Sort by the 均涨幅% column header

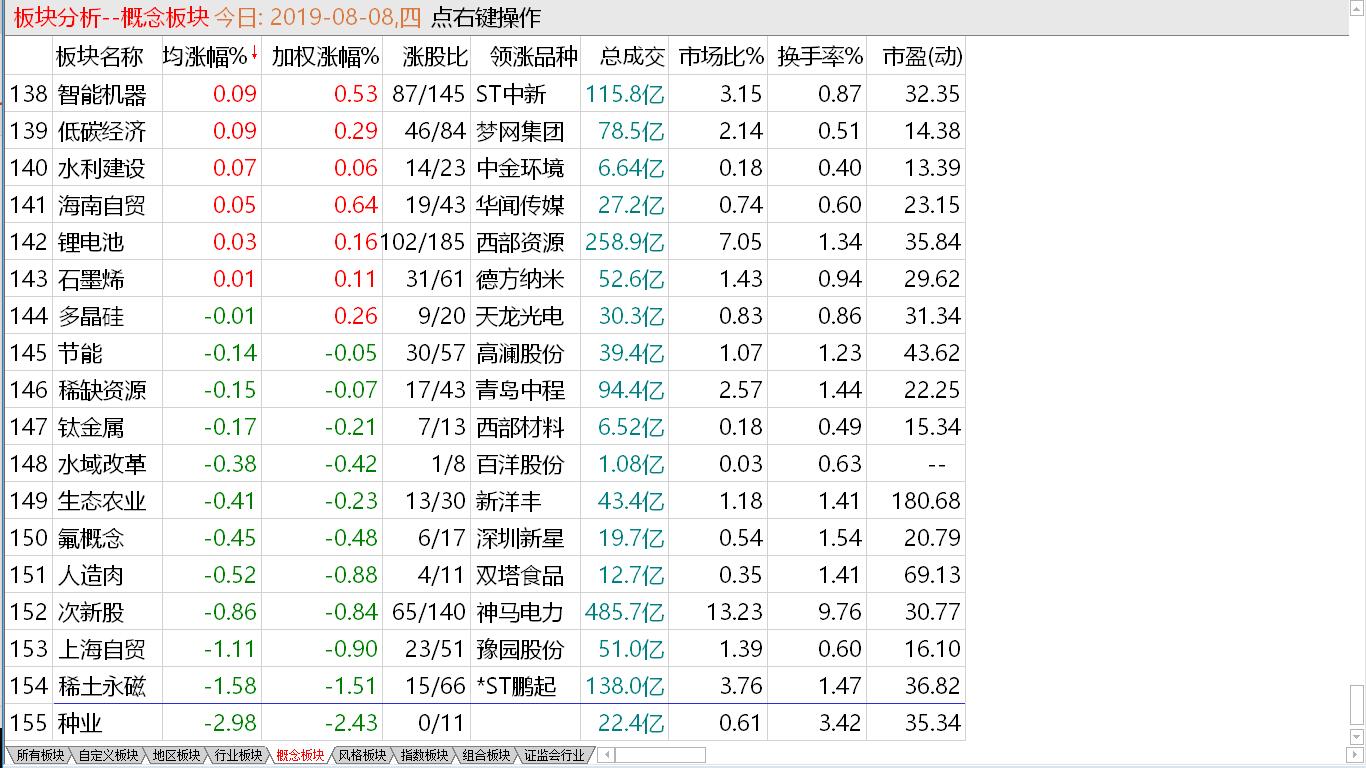[211, 57]
